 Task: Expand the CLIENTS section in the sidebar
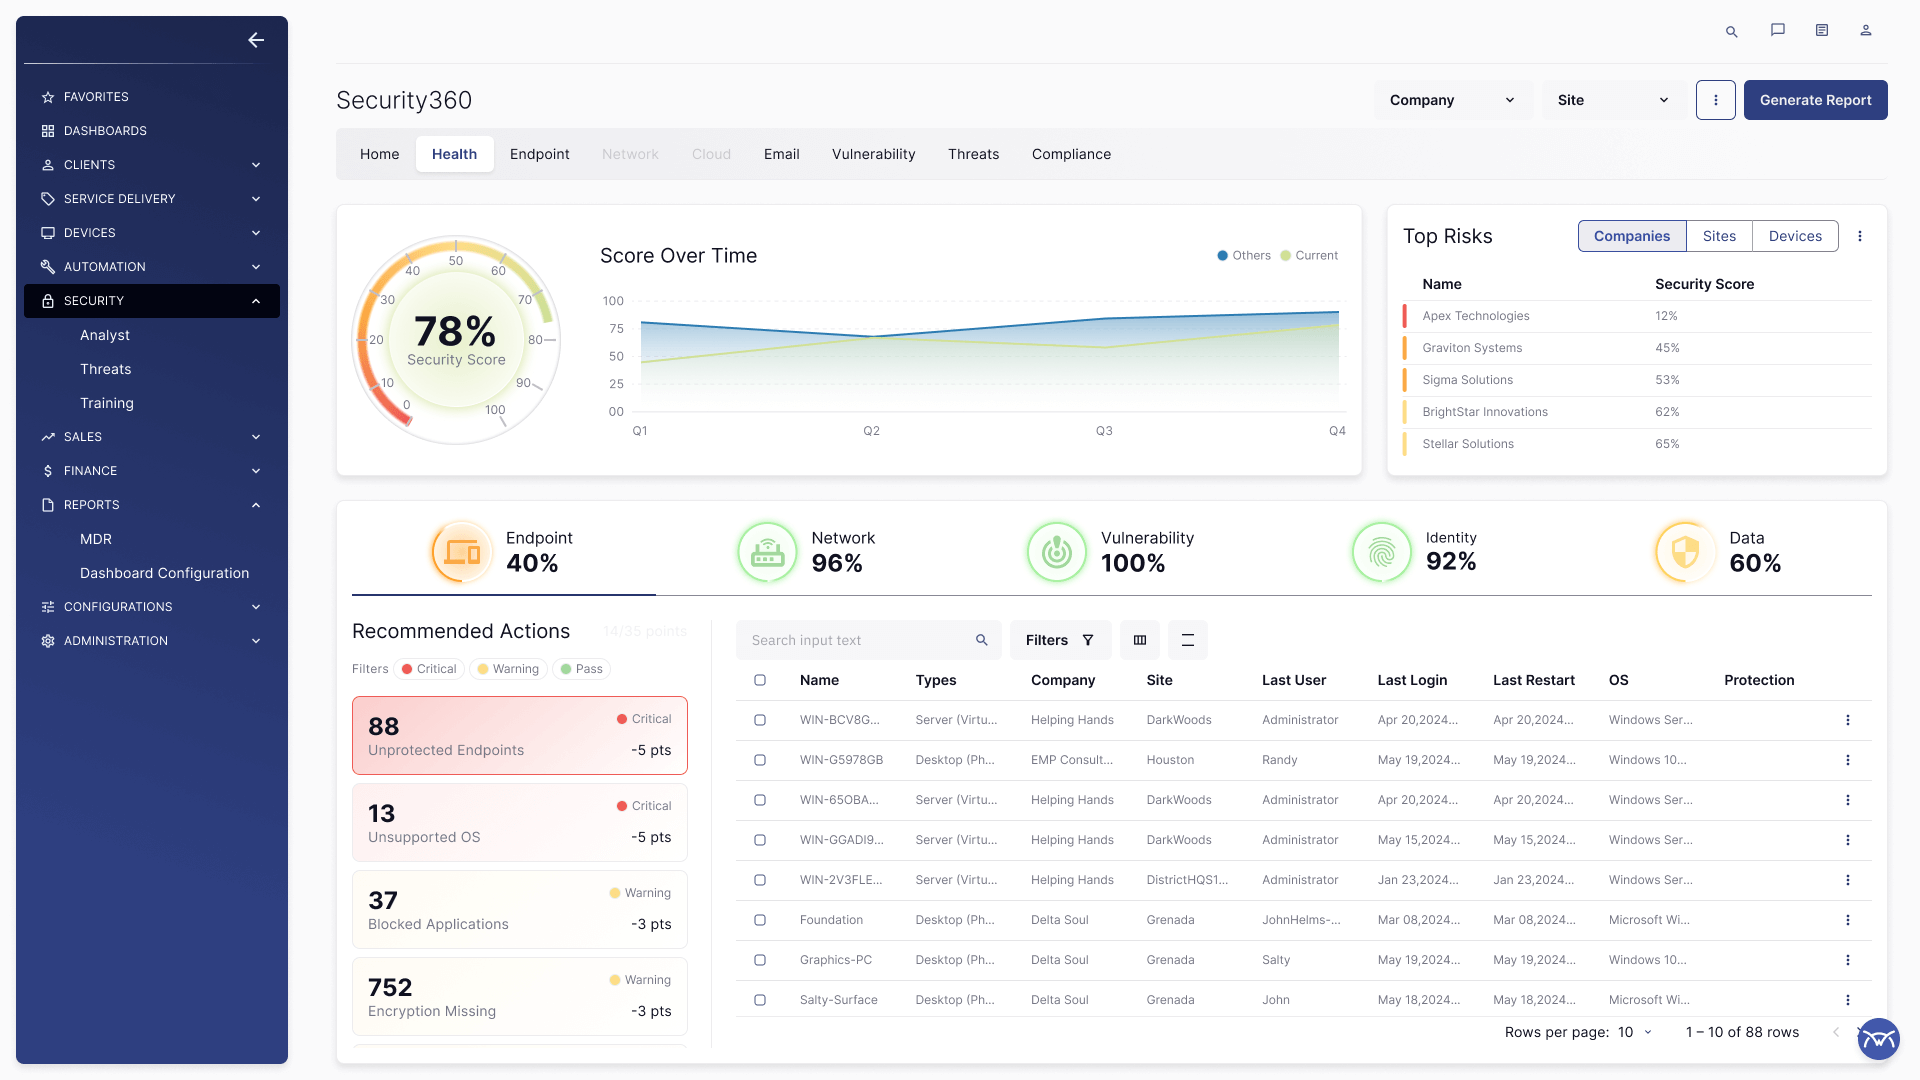pyautogui.click(x=151, y=164)
